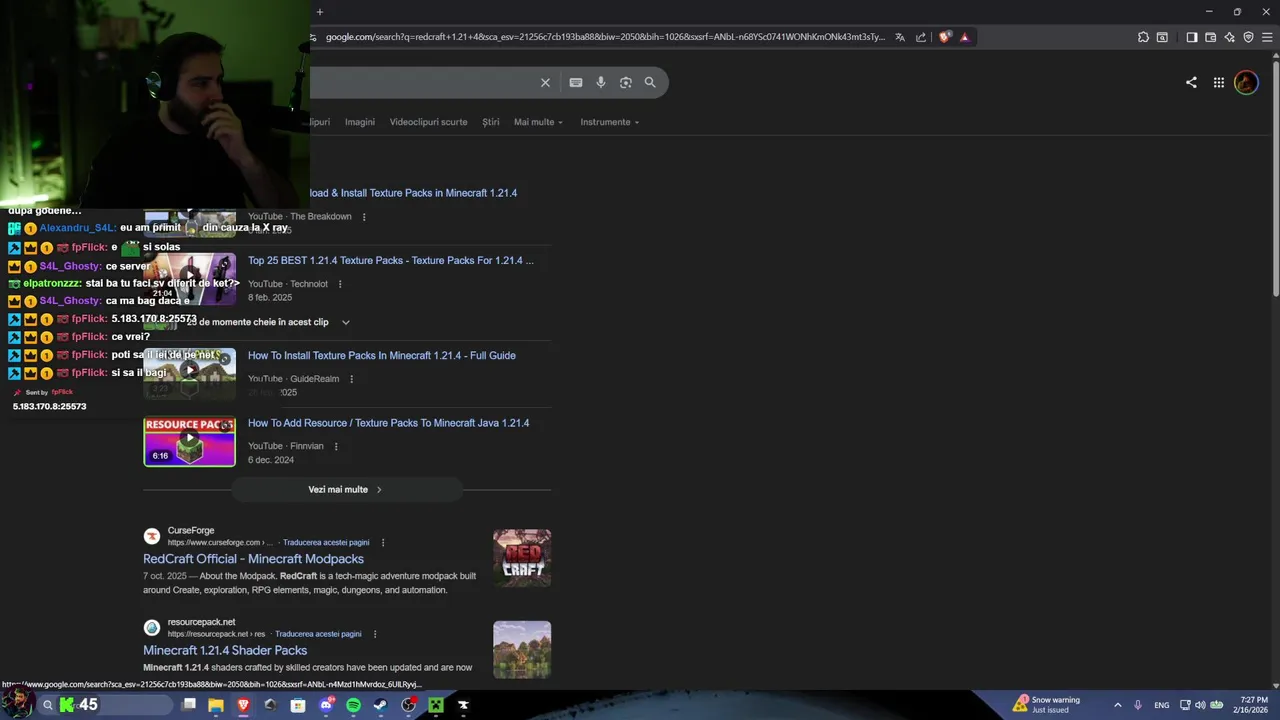Click Traducerea acestei pagini for resourcepack.net
Viewport: 1280px width, 720px height.
[x=318, y=634]
